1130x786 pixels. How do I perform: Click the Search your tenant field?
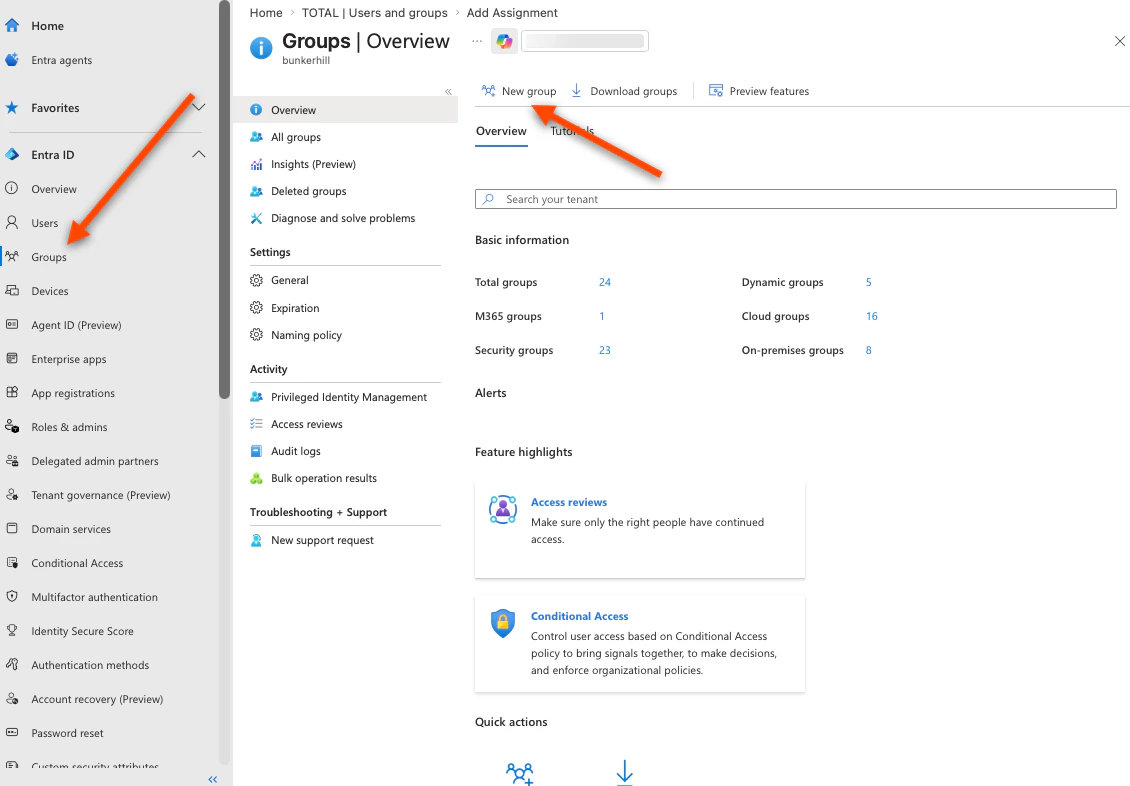pos(796,199)
